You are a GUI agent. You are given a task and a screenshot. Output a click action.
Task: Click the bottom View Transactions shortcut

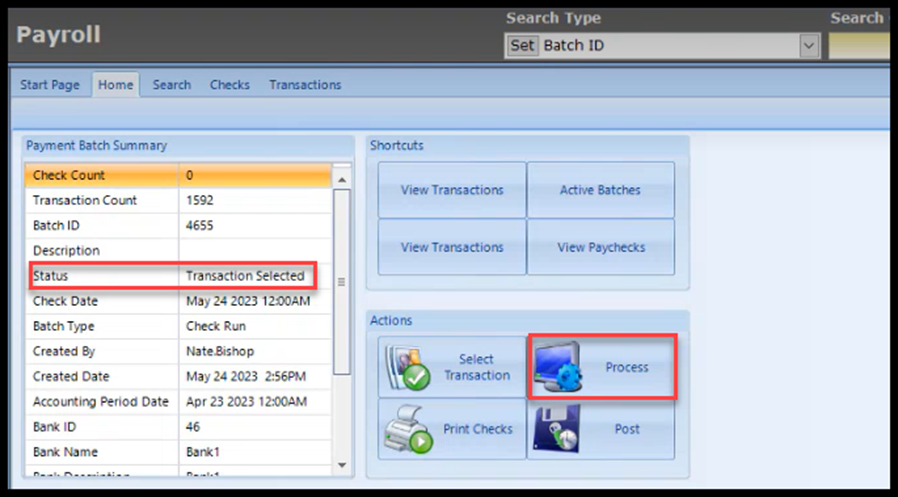pyautogui.click(x=452, y=247)
